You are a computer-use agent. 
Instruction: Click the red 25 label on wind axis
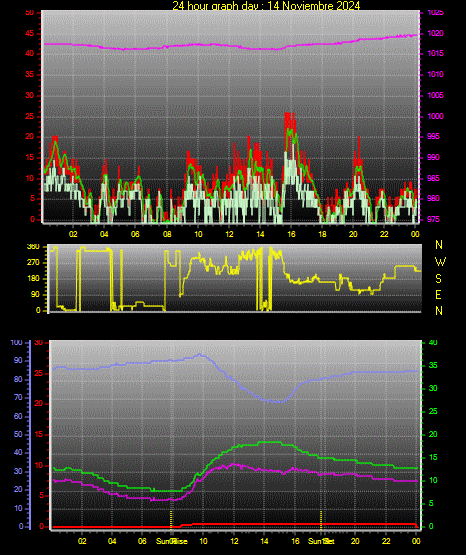point(29,116)
